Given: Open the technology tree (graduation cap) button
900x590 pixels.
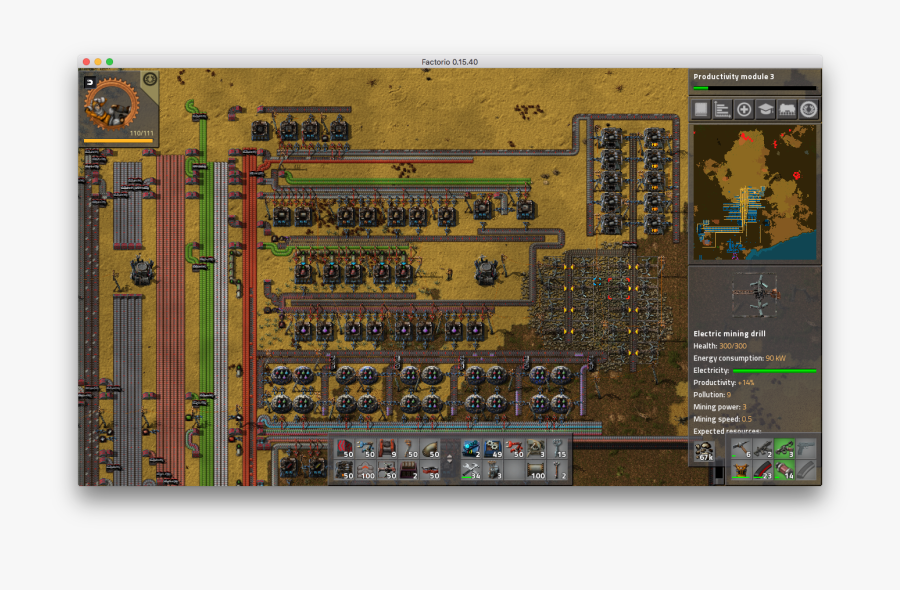Looking at the screenshot, I should click(x=765, y=110).
